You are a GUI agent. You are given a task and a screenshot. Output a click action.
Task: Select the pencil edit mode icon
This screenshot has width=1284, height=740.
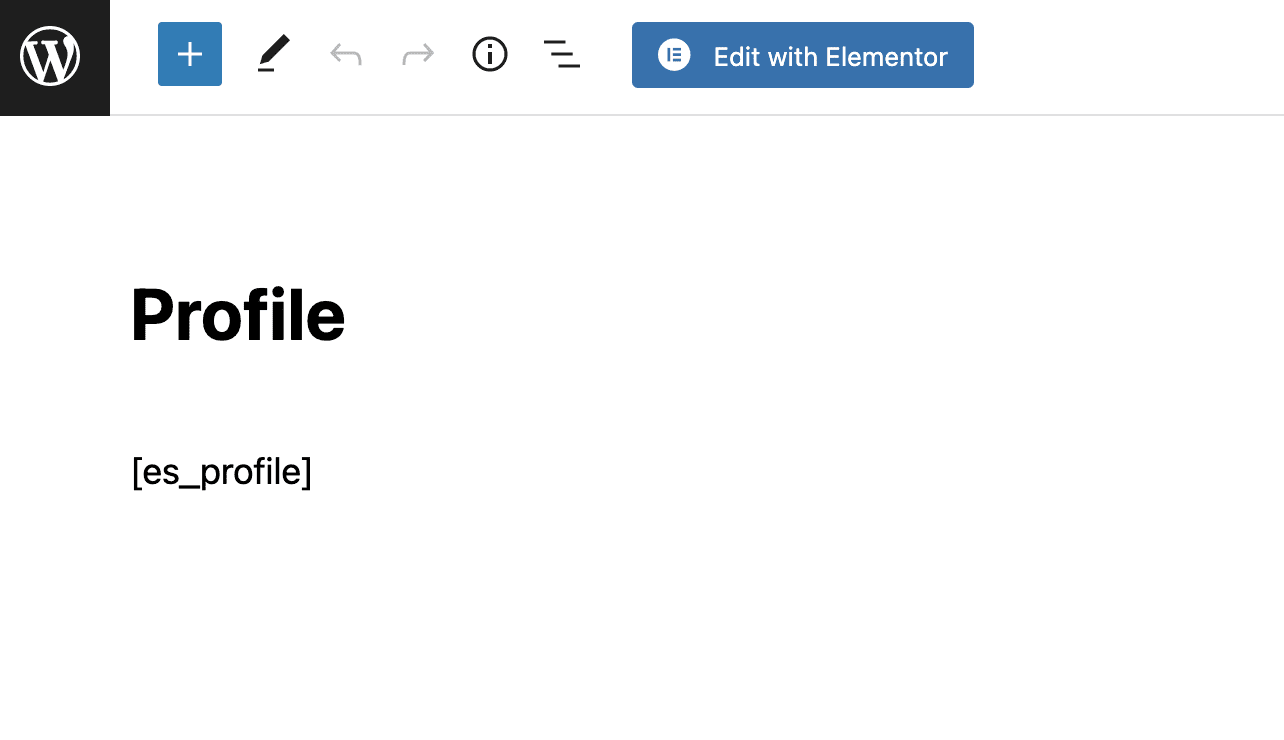coord(273,54)
